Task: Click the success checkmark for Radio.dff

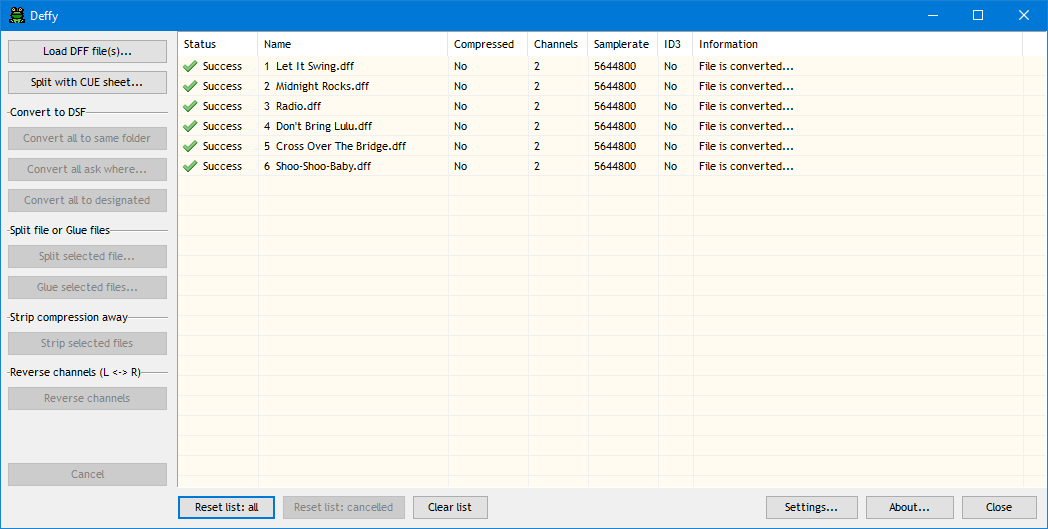Action: tap(190, 106)
